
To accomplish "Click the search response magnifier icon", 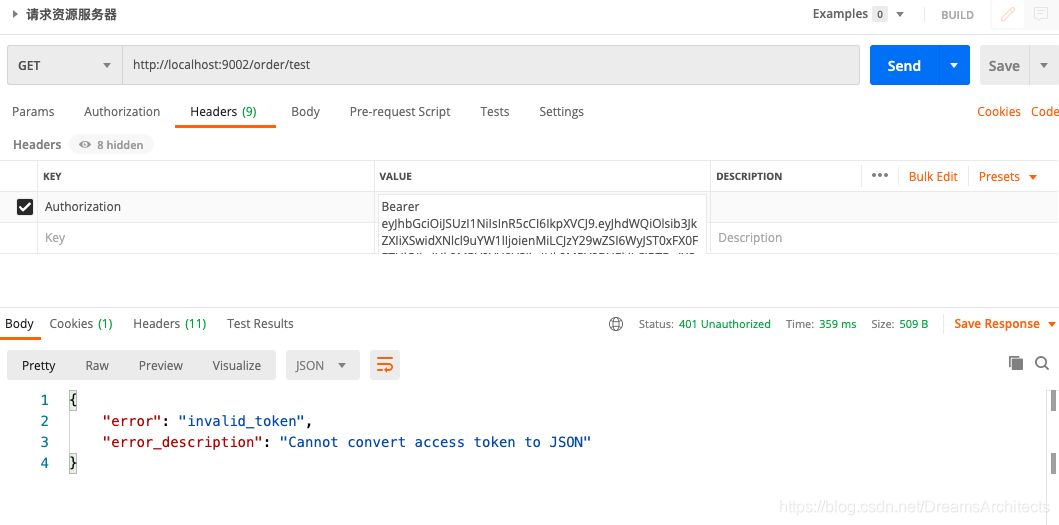I will (x=1042, y=364).
